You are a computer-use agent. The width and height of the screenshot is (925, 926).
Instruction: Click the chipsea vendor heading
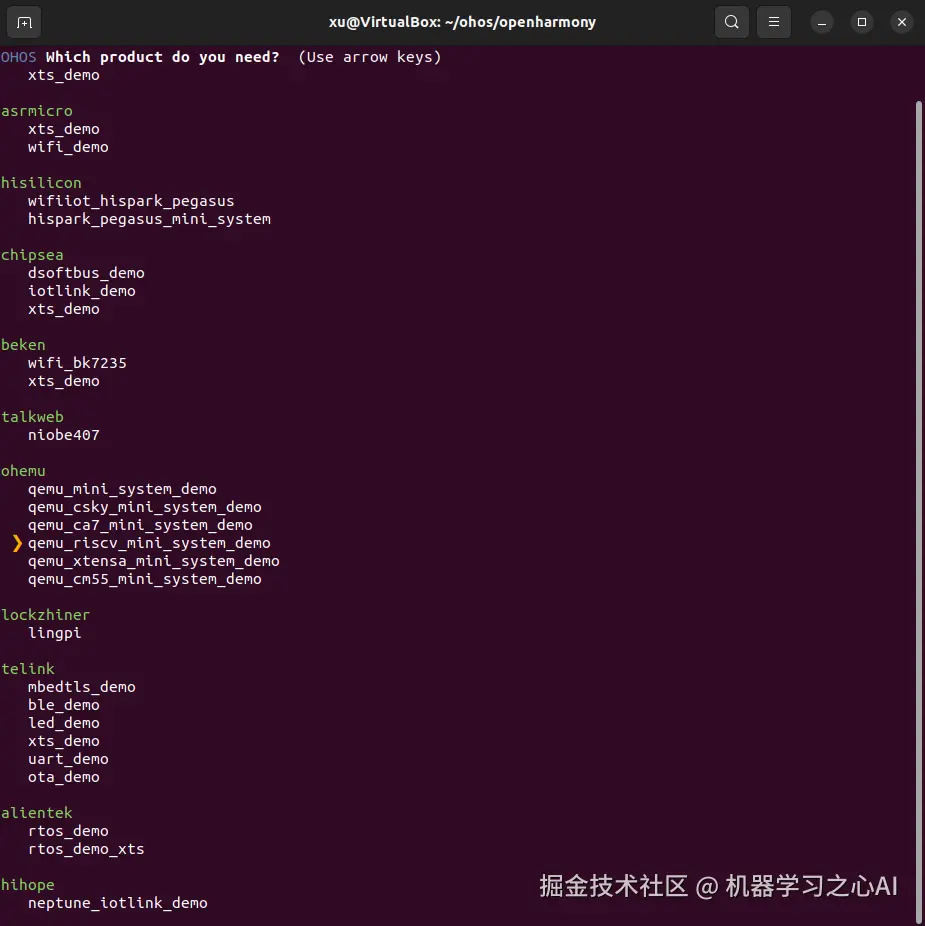click(32, 255)
